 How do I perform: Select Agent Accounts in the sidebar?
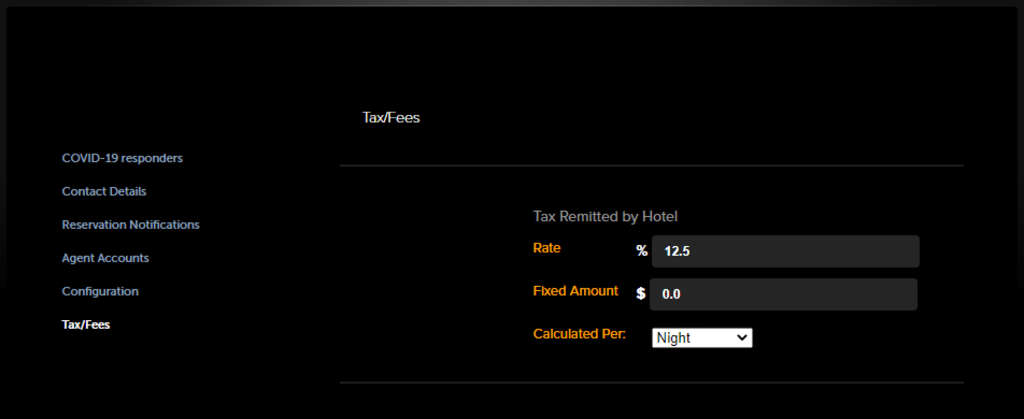pos(105,258)
